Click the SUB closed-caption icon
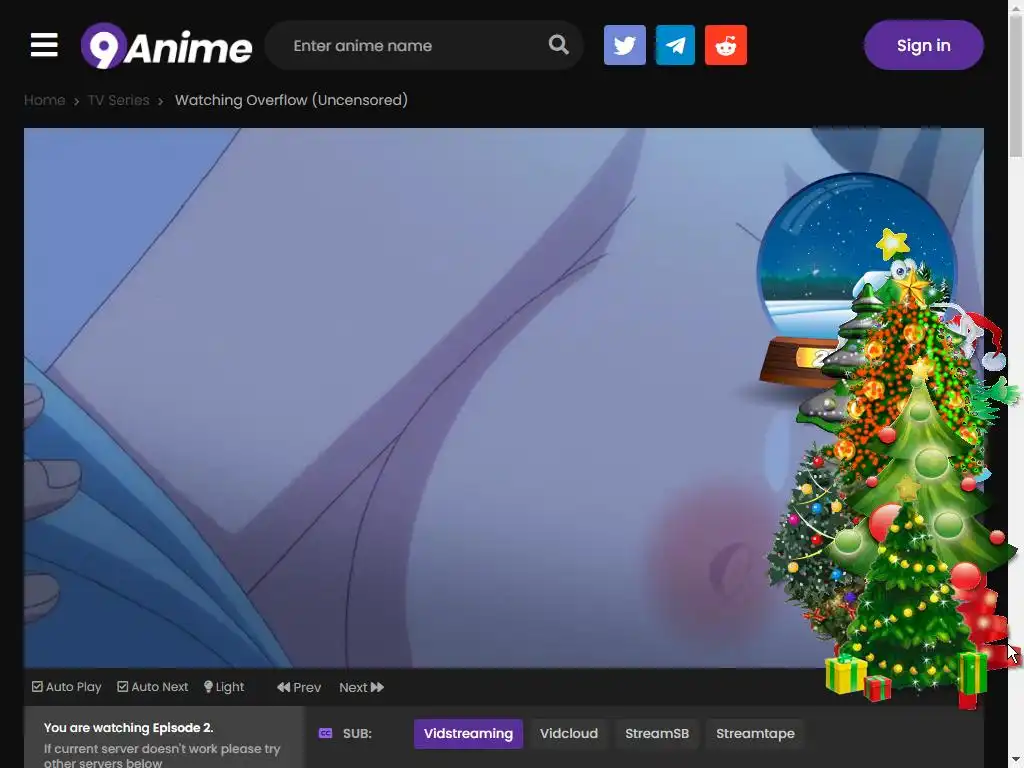Screen dimensions: 1024x768 [325, 733]
